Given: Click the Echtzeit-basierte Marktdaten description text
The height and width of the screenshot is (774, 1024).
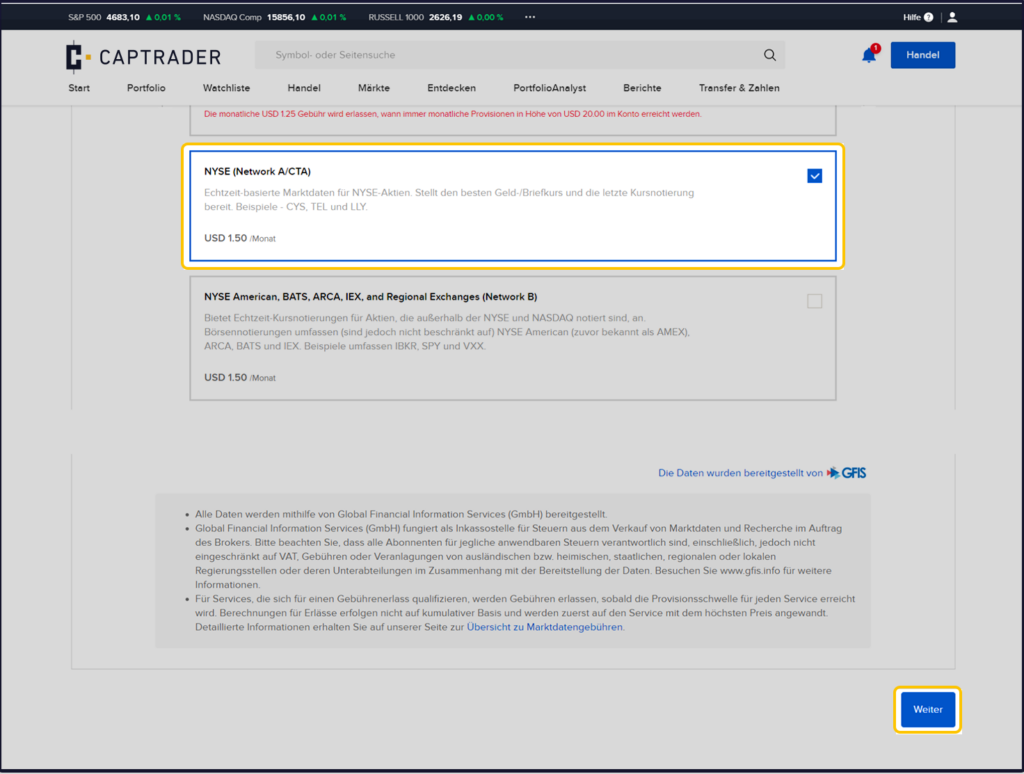Looking at the screenshot, I should point(449,200).
